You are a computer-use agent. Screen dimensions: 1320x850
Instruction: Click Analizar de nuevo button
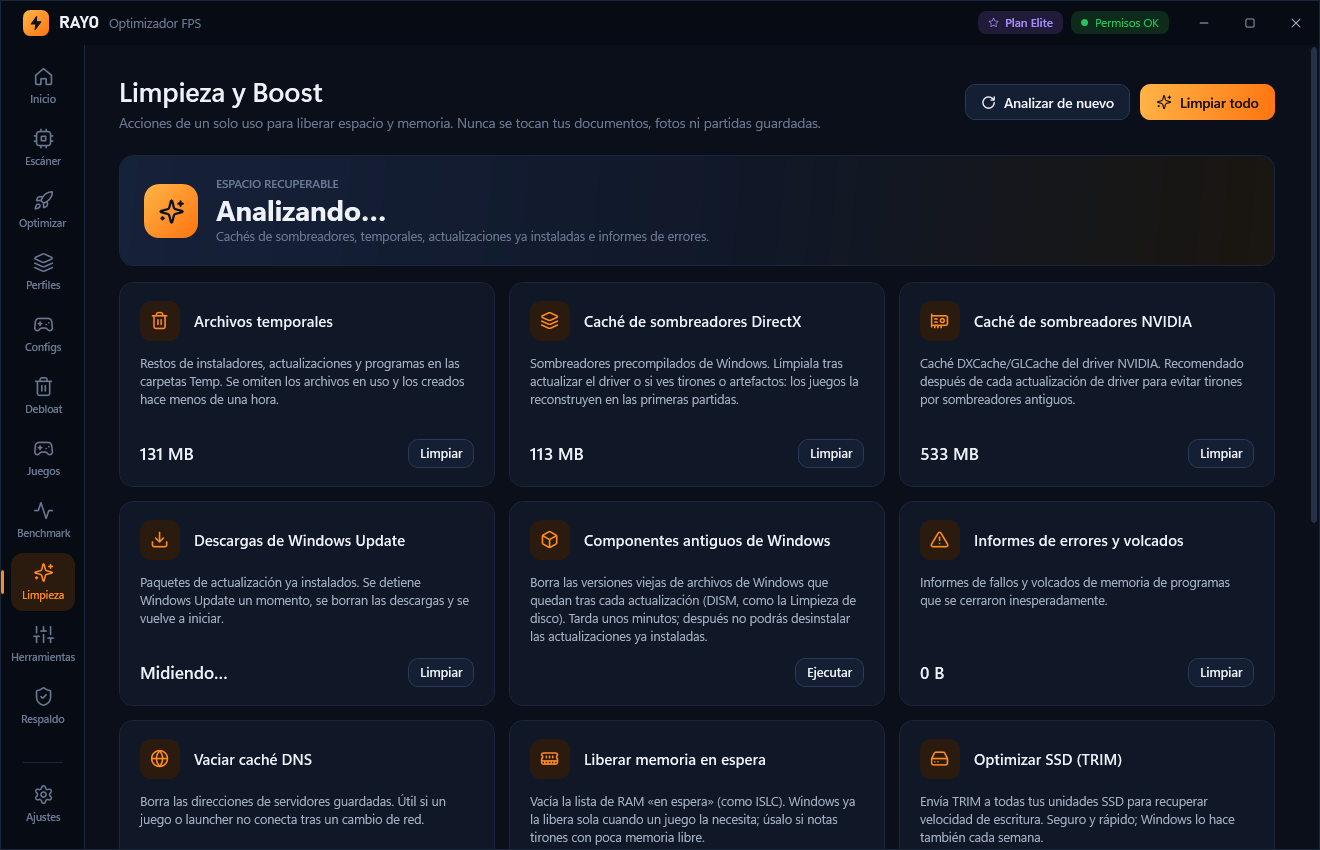pyautogui.click(x=1047, y=102)
